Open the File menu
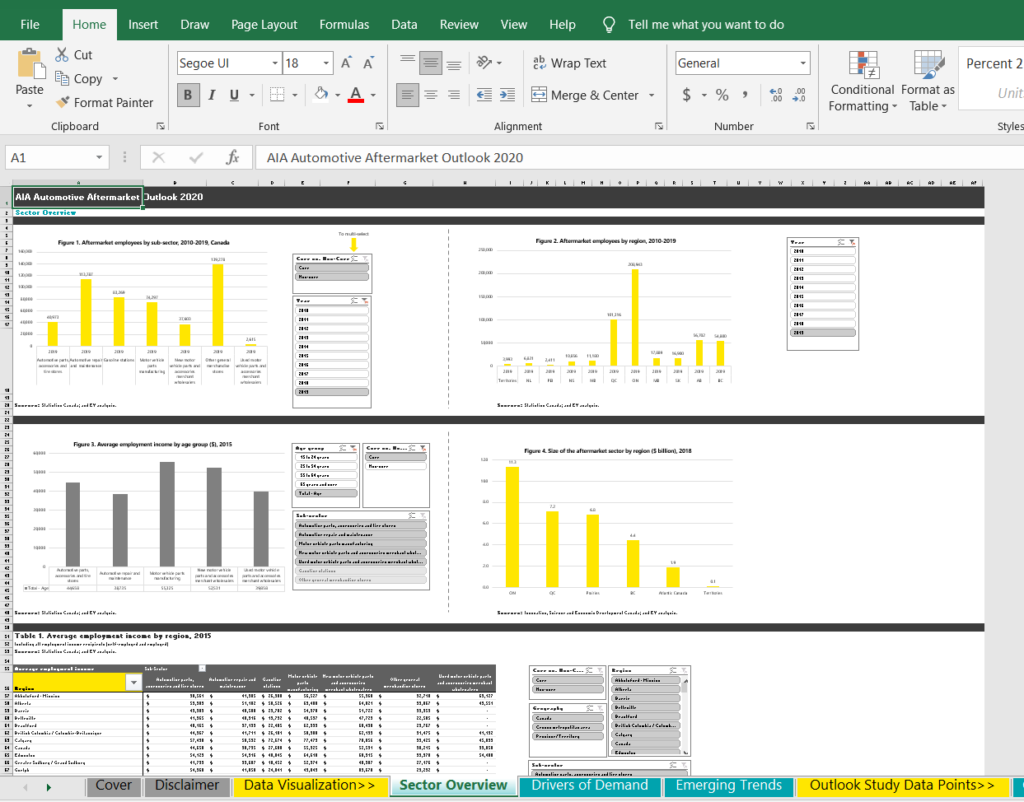1024x802 pixels. pyautogui.click(x=30, y=25)
